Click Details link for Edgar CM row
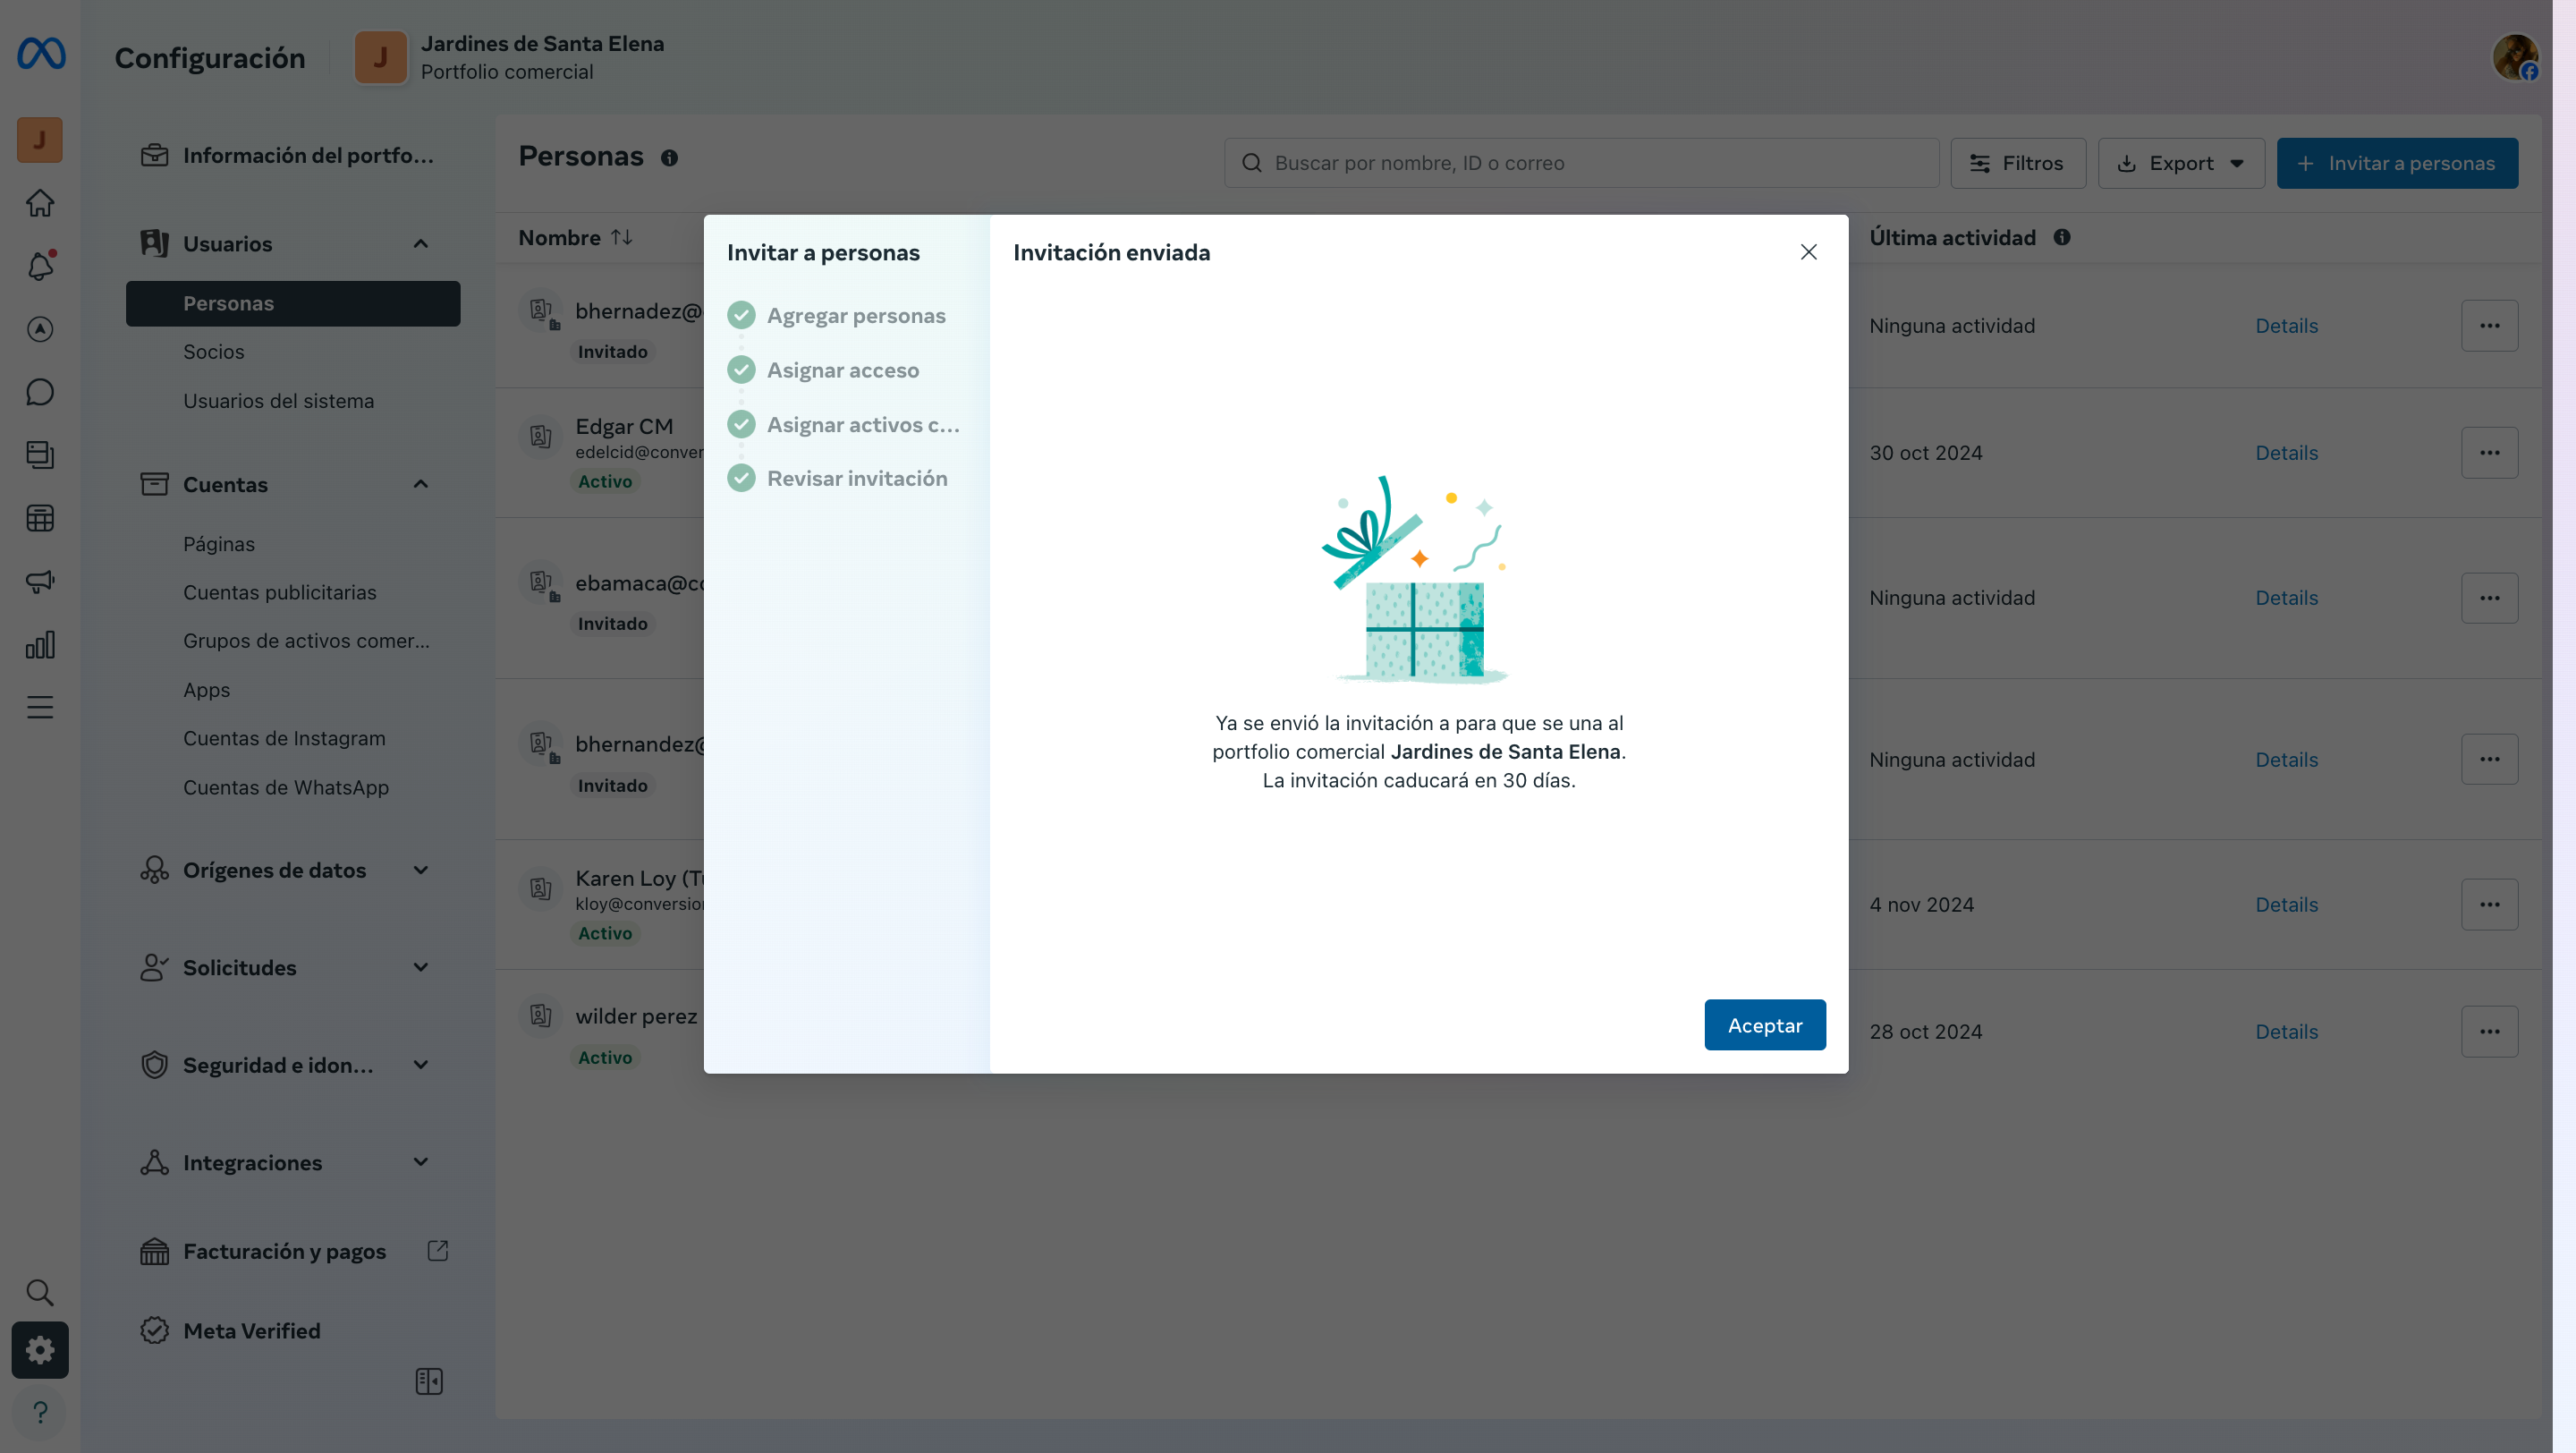 click(x=2286, y=453)
